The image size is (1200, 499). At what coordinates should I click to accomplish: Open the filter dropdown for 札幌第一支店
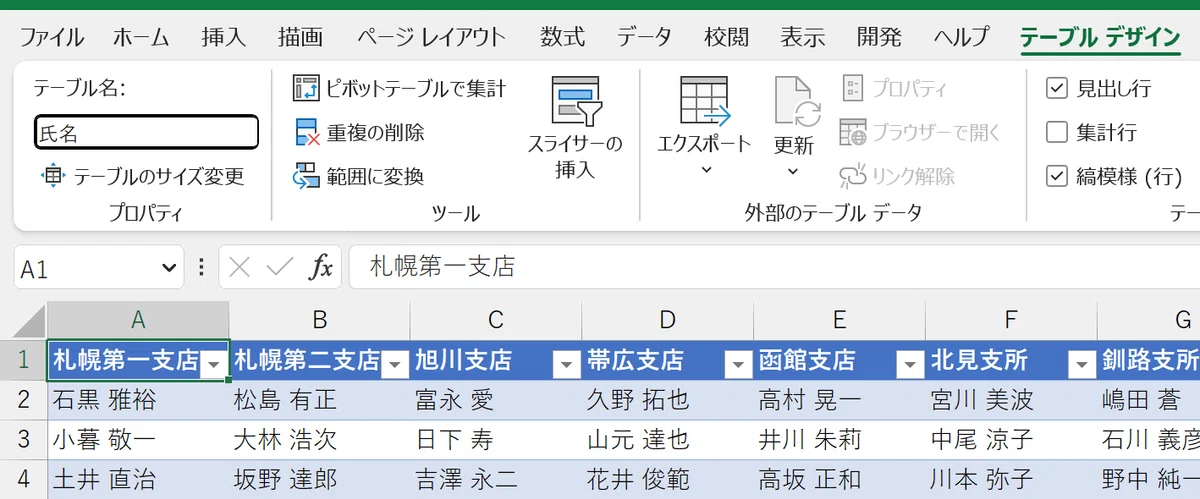(x=214, y=366)
